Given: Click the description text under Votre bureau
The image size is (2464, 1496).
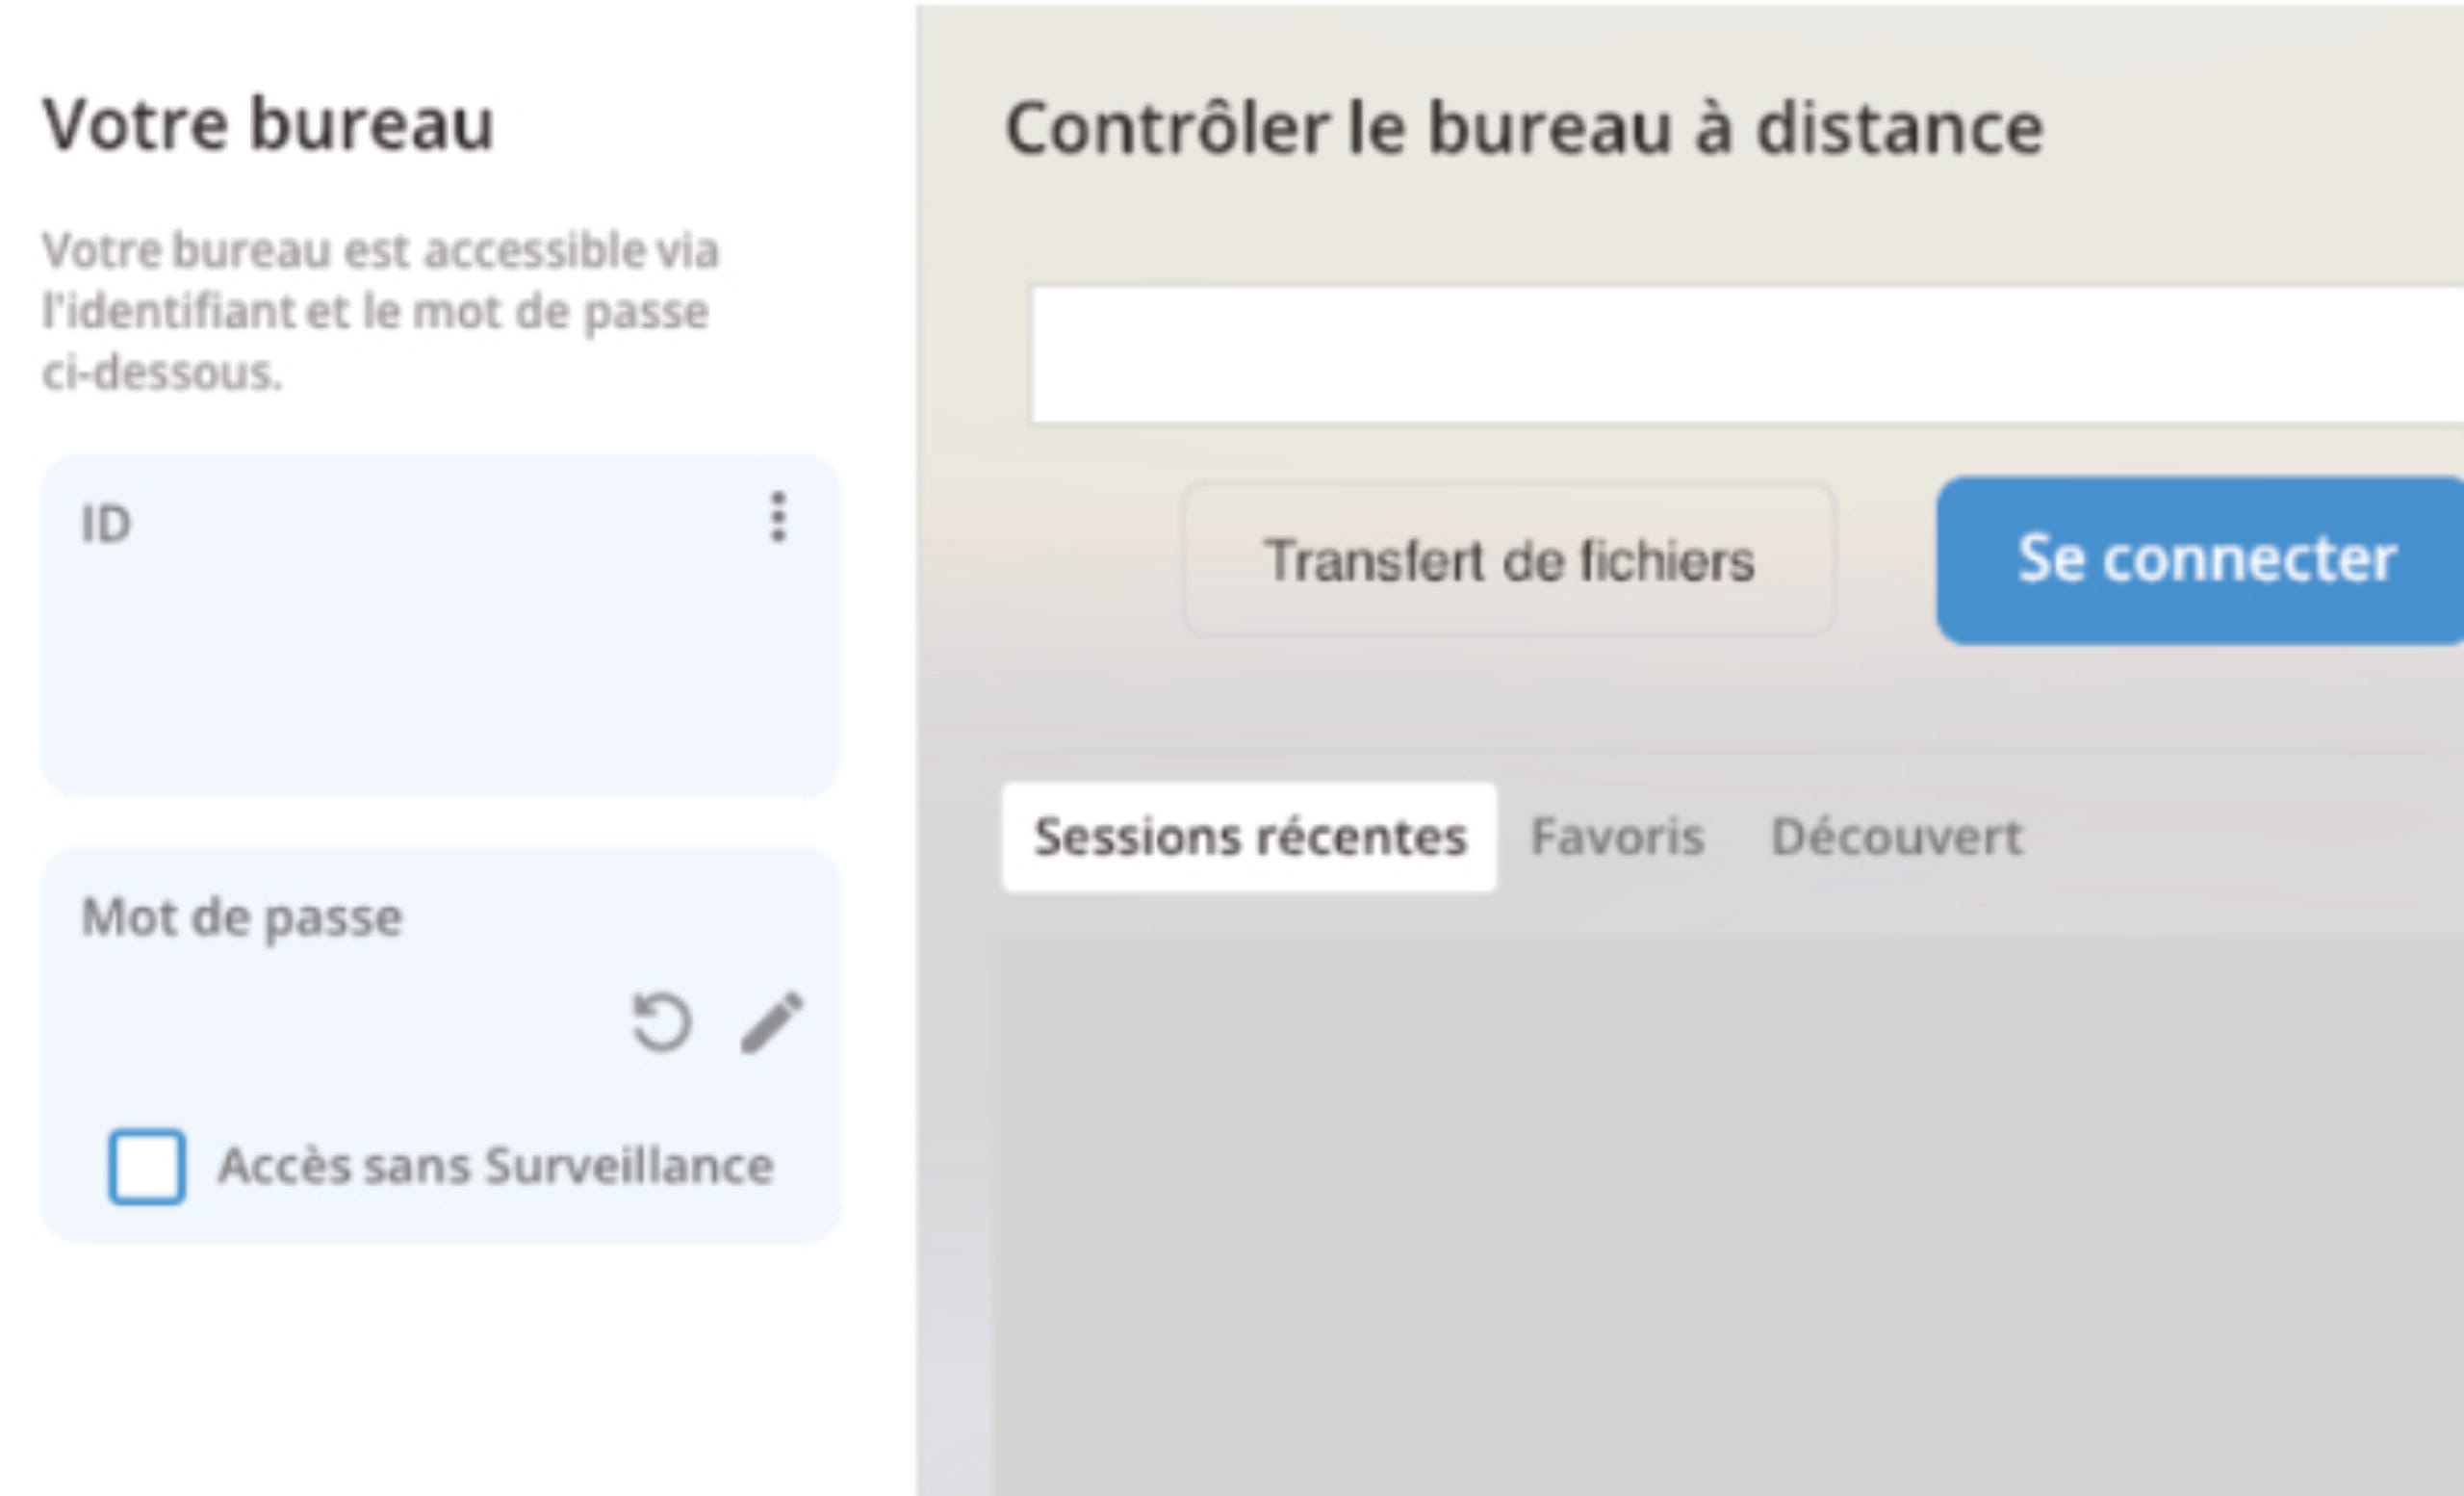Looking at the screenshot, I should [x=380, y=311].
